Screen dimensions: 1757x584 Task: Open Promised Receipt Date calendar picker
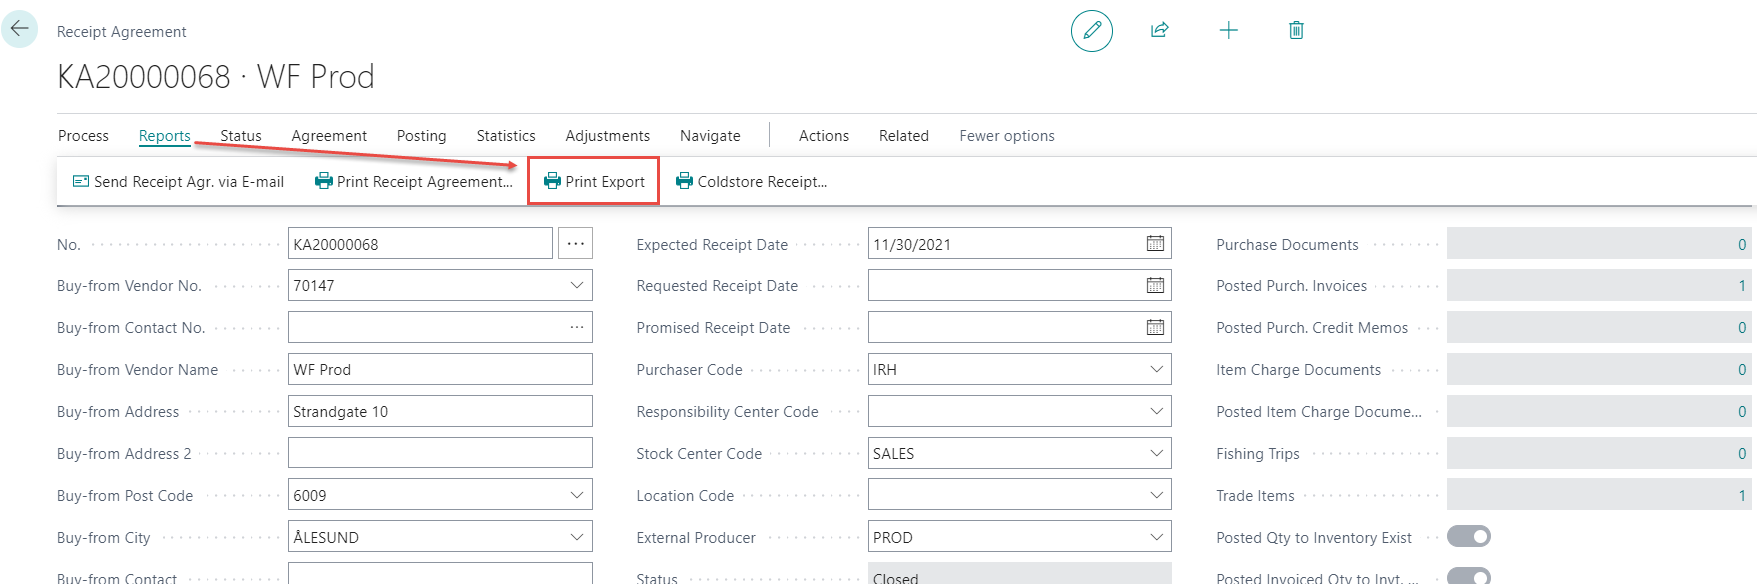pyautogui.click(x=1155, y=328)
